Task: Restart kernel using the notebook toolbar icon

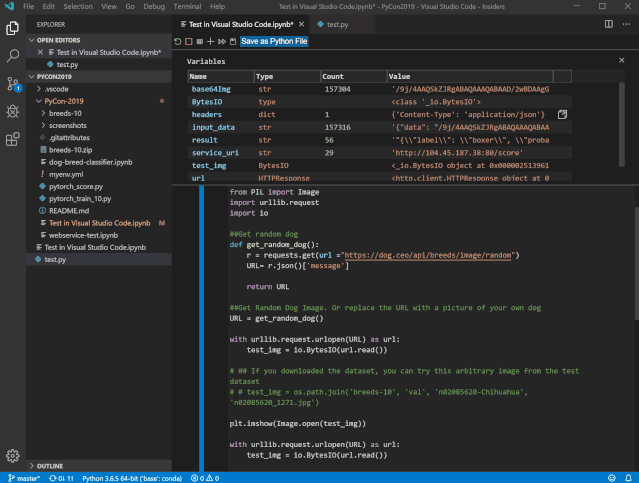Action: (178, 41)
